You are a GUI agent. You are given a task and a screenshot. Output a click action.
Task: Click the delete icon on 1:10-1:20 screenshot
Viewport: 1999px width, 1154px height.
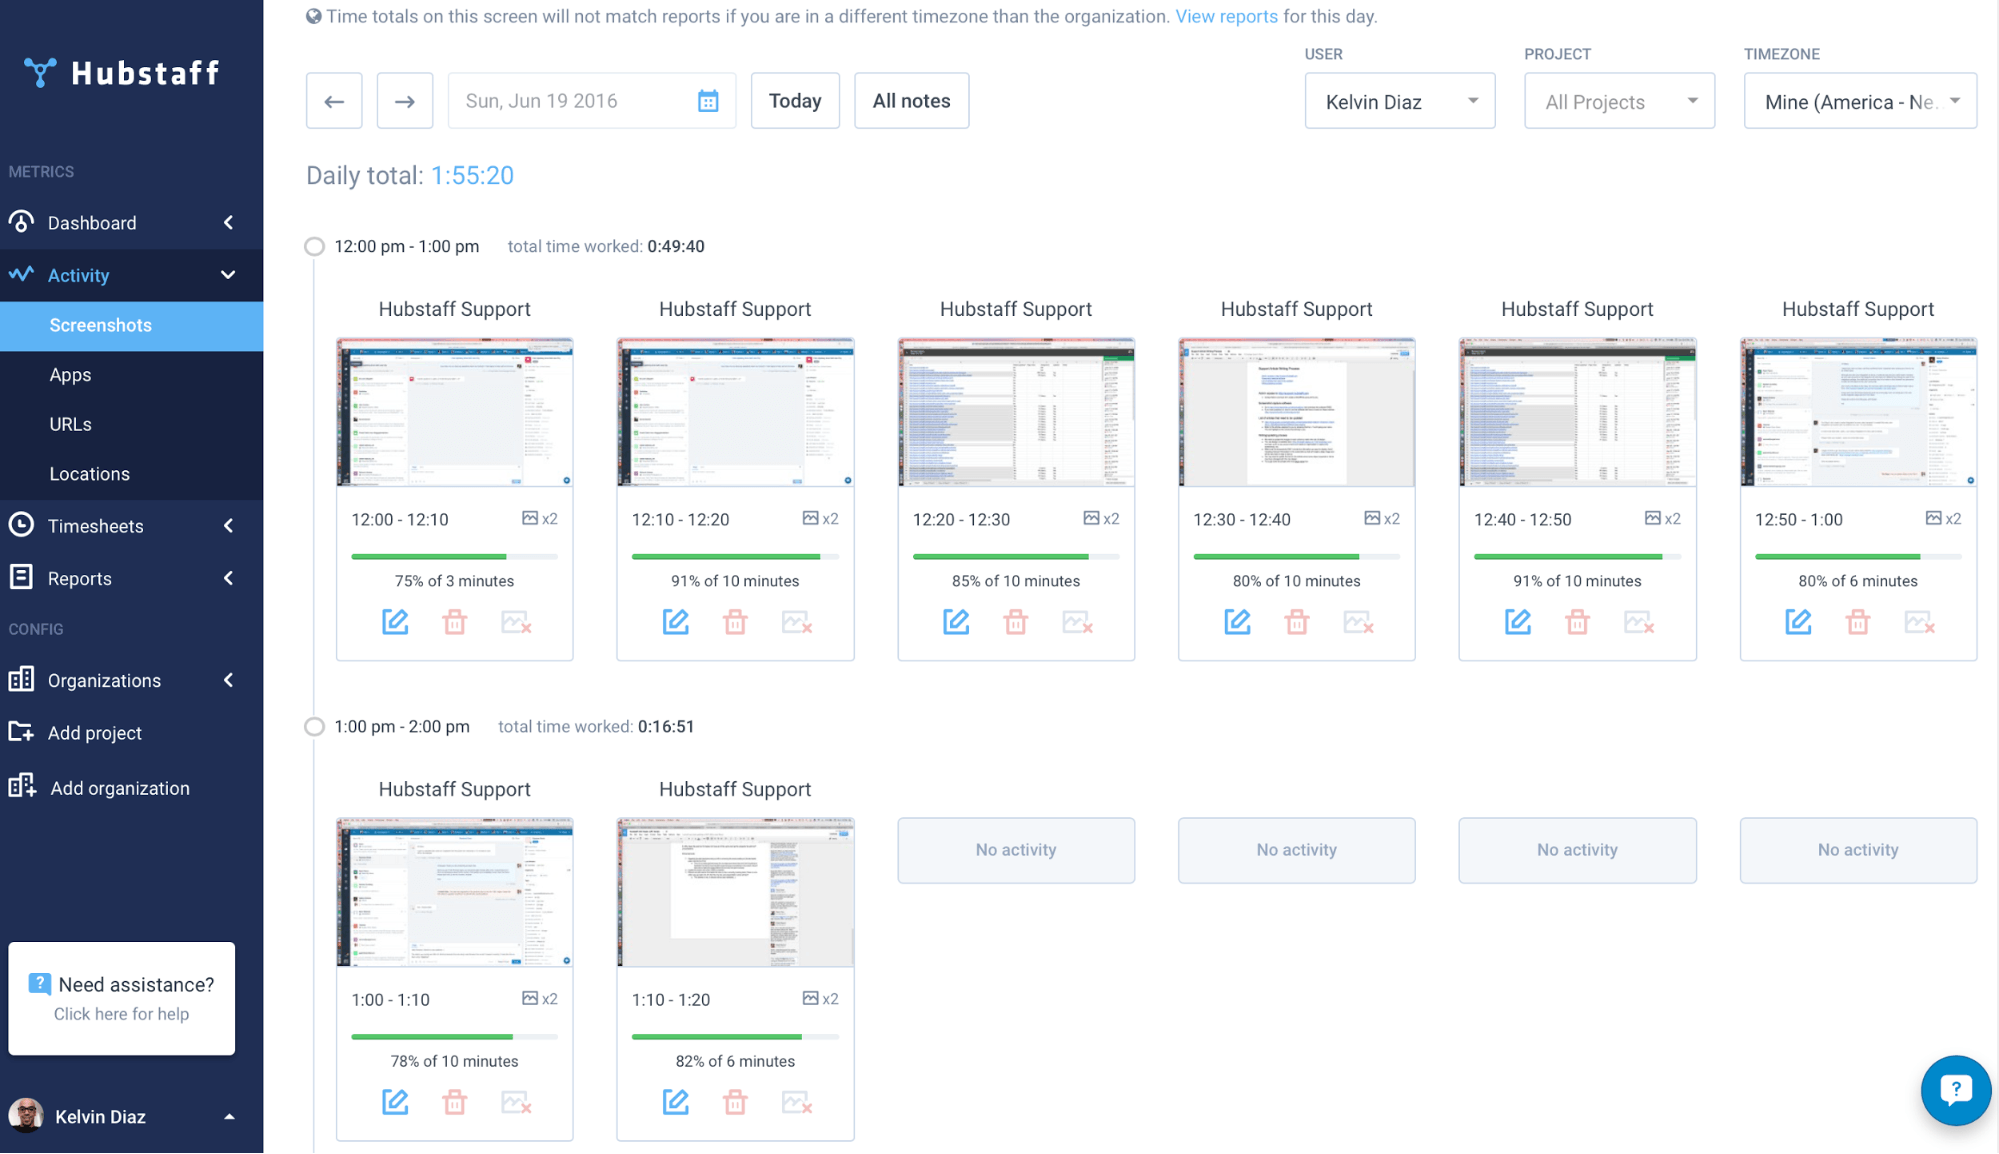[735, 1102]
